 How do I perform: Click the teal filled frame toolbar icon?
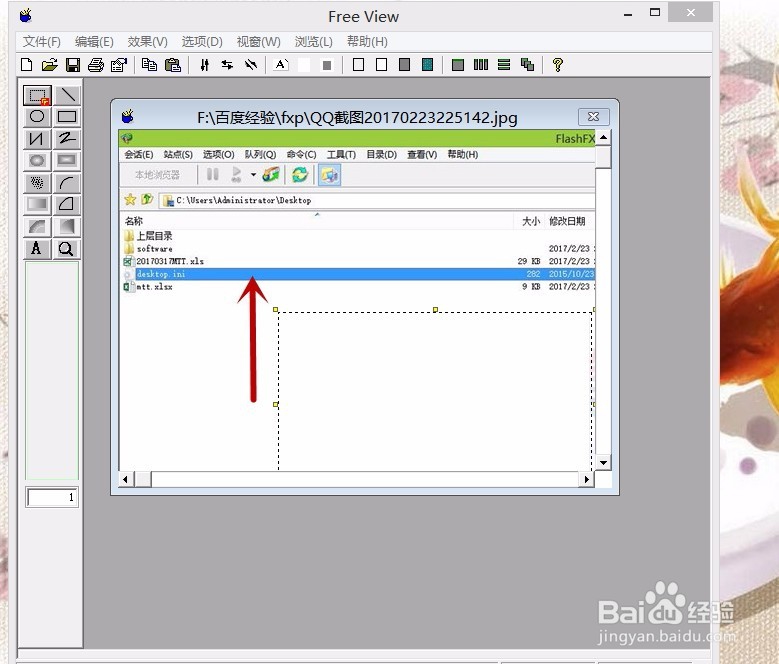click(x=427, y=65)
